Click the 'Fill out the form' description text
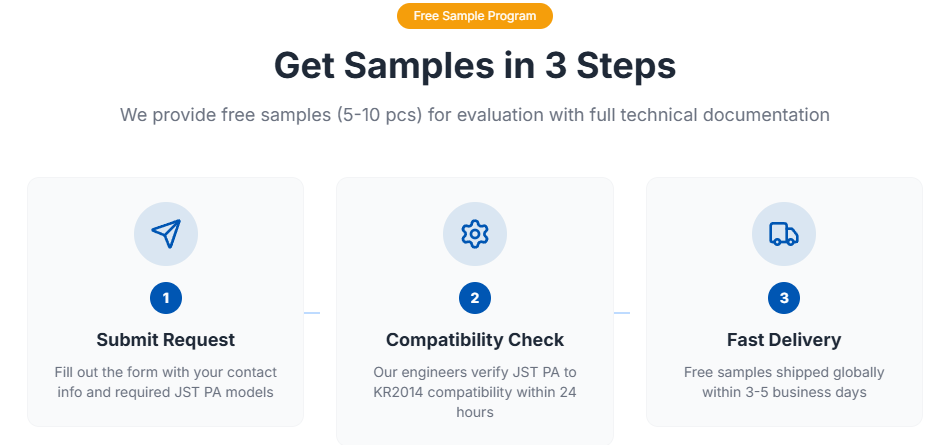This screenshot has width=950, height=445. [166, 382]
